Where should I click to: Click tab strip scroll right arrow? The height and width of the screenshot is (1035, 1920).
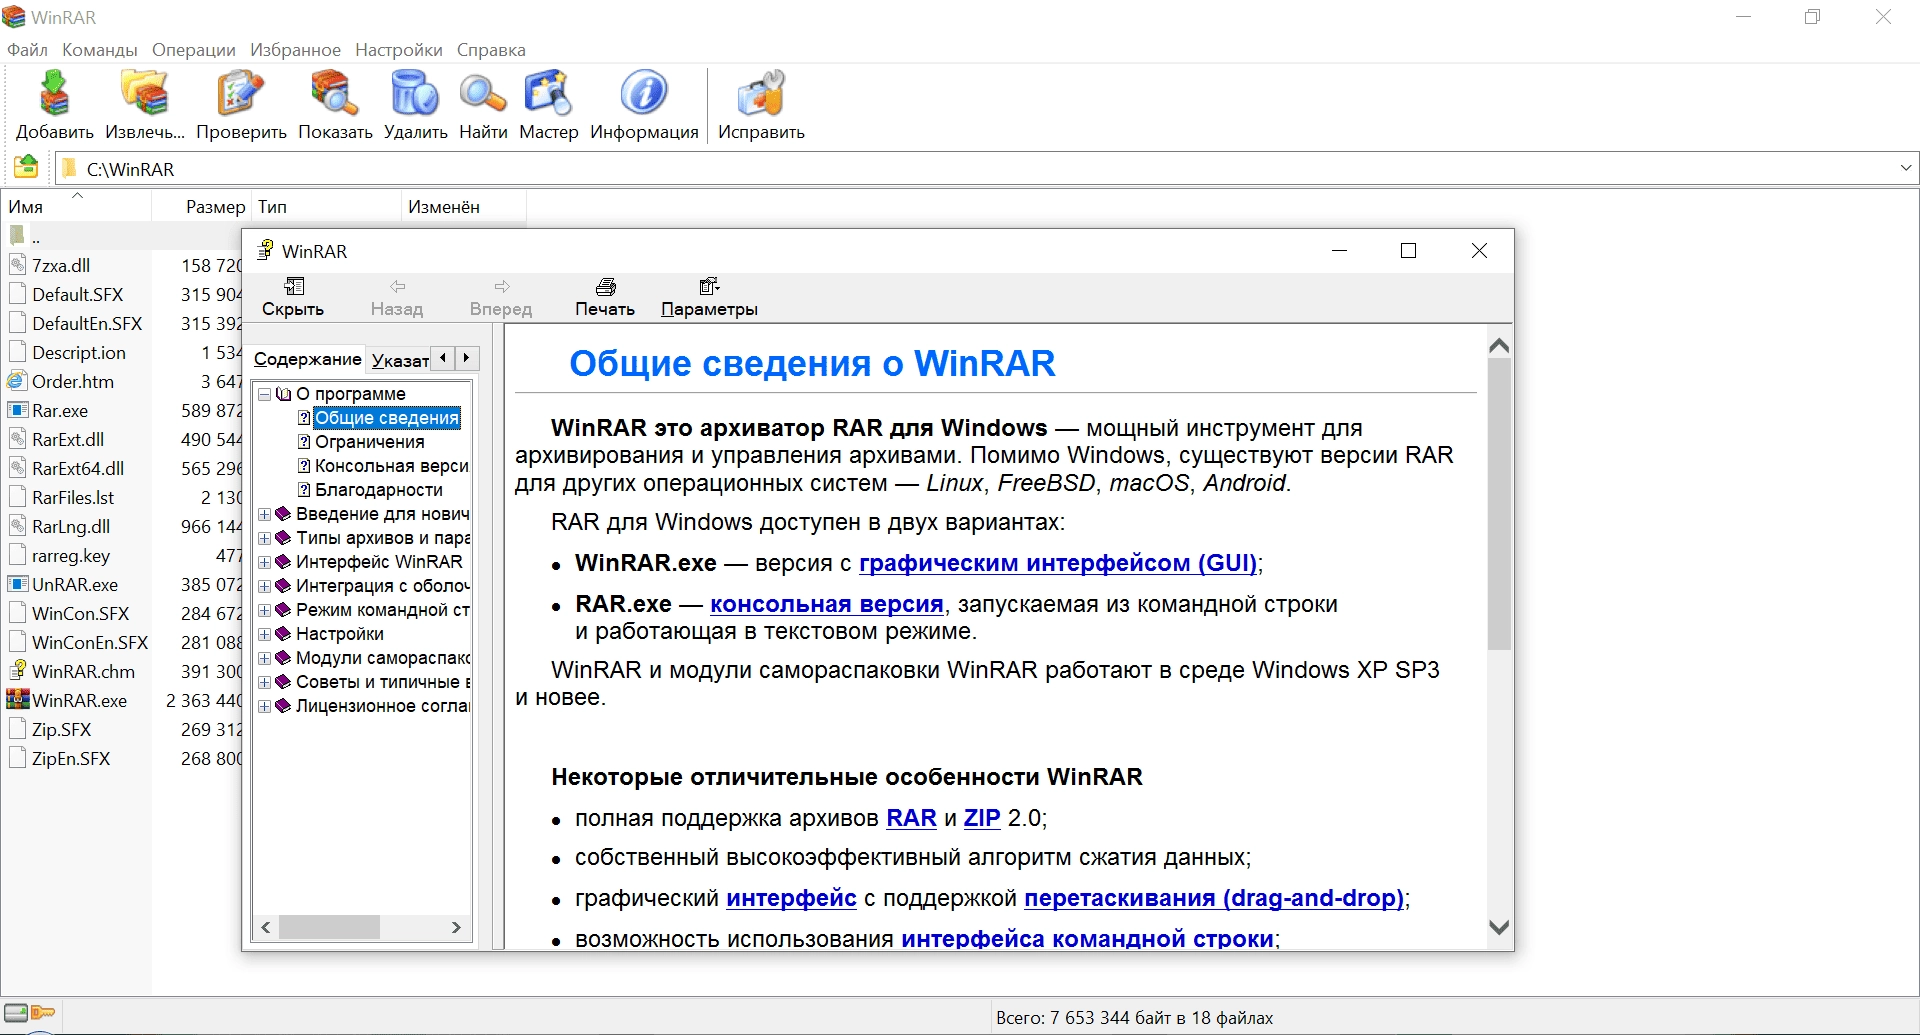466,358
